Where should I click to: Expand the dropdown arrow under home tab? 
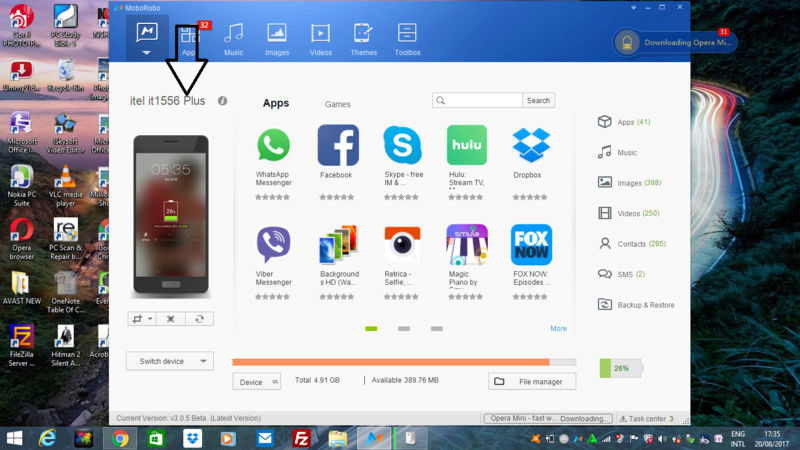point(146,53)
